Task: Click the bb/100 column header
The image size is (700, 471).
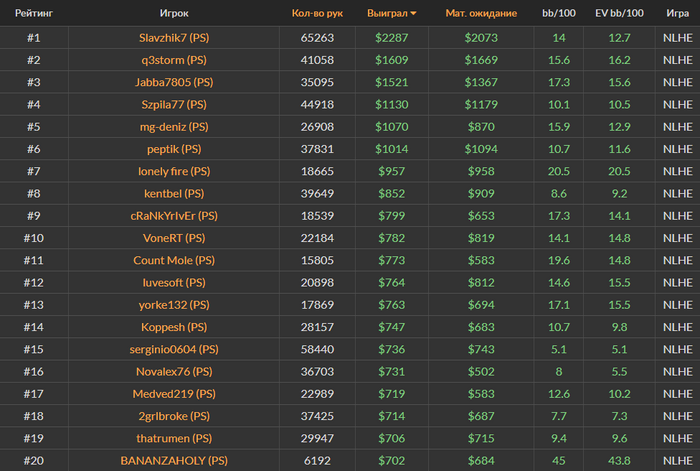Action: [x=558, y=13]
